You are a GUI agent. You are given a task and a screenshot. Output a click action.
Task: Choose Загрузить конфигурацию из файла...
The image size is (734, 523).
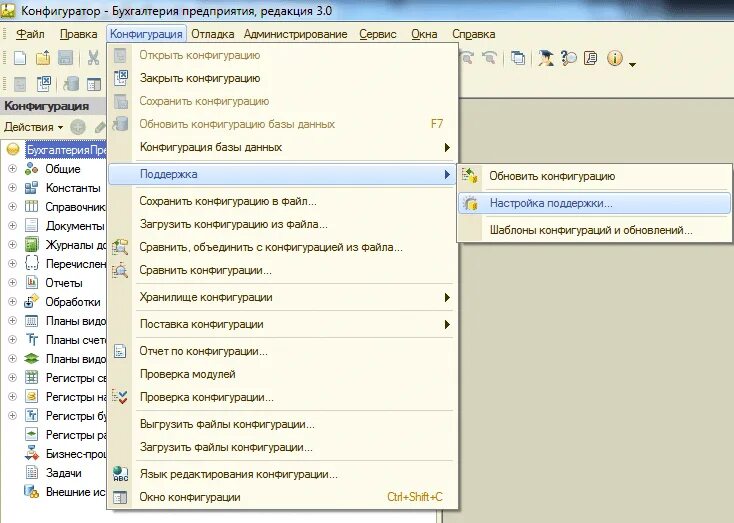[x=282, y=224]
